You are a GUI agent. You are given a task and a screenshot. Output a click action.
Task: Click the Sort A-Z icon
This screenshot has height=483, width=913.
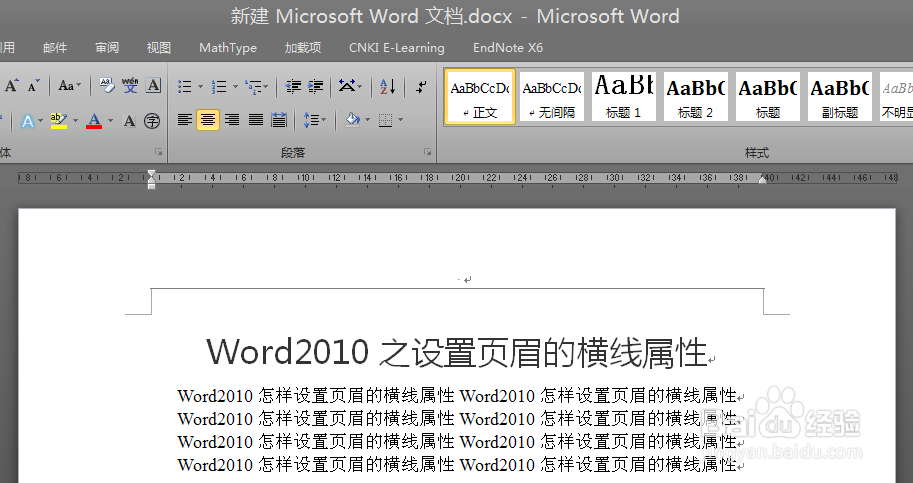(x=388, y=87)
